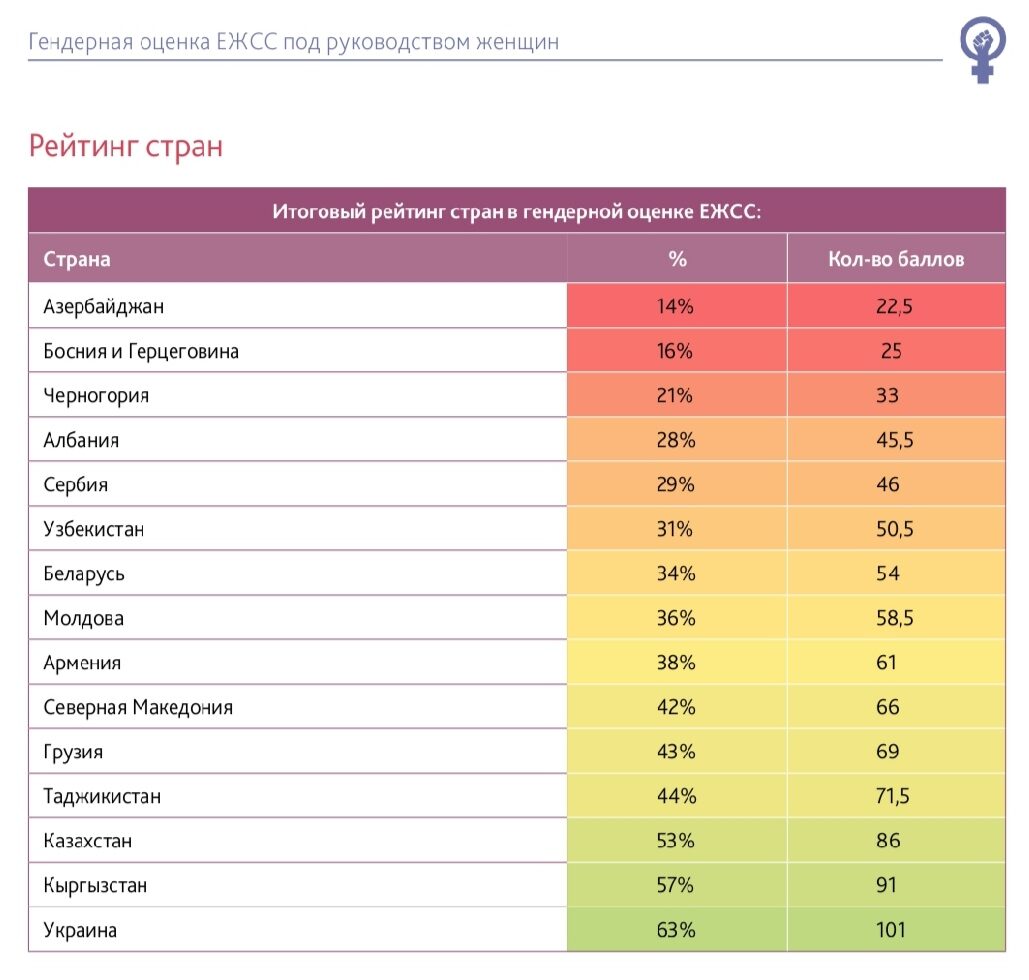Select the 101 score cell for Украина
Viewport: 1029px width, 980px height.
coord(889,930)
